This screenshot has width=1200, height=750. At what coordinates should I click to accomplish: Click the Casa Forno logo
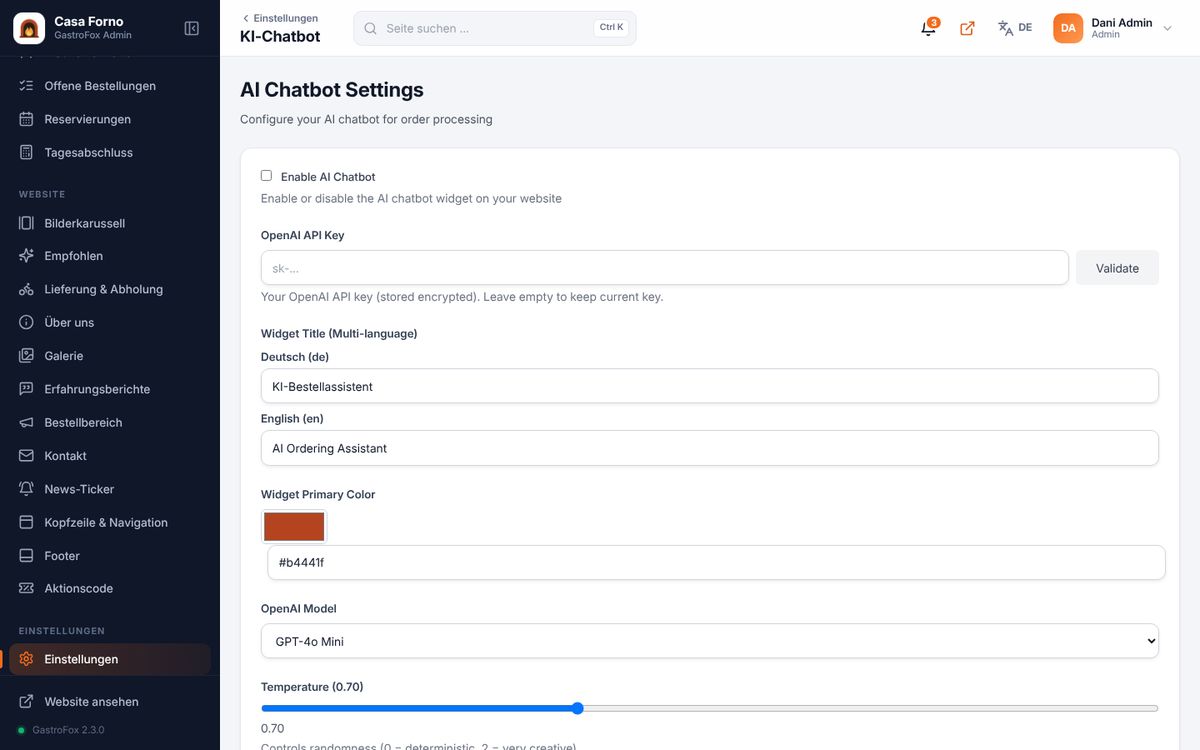29,29
